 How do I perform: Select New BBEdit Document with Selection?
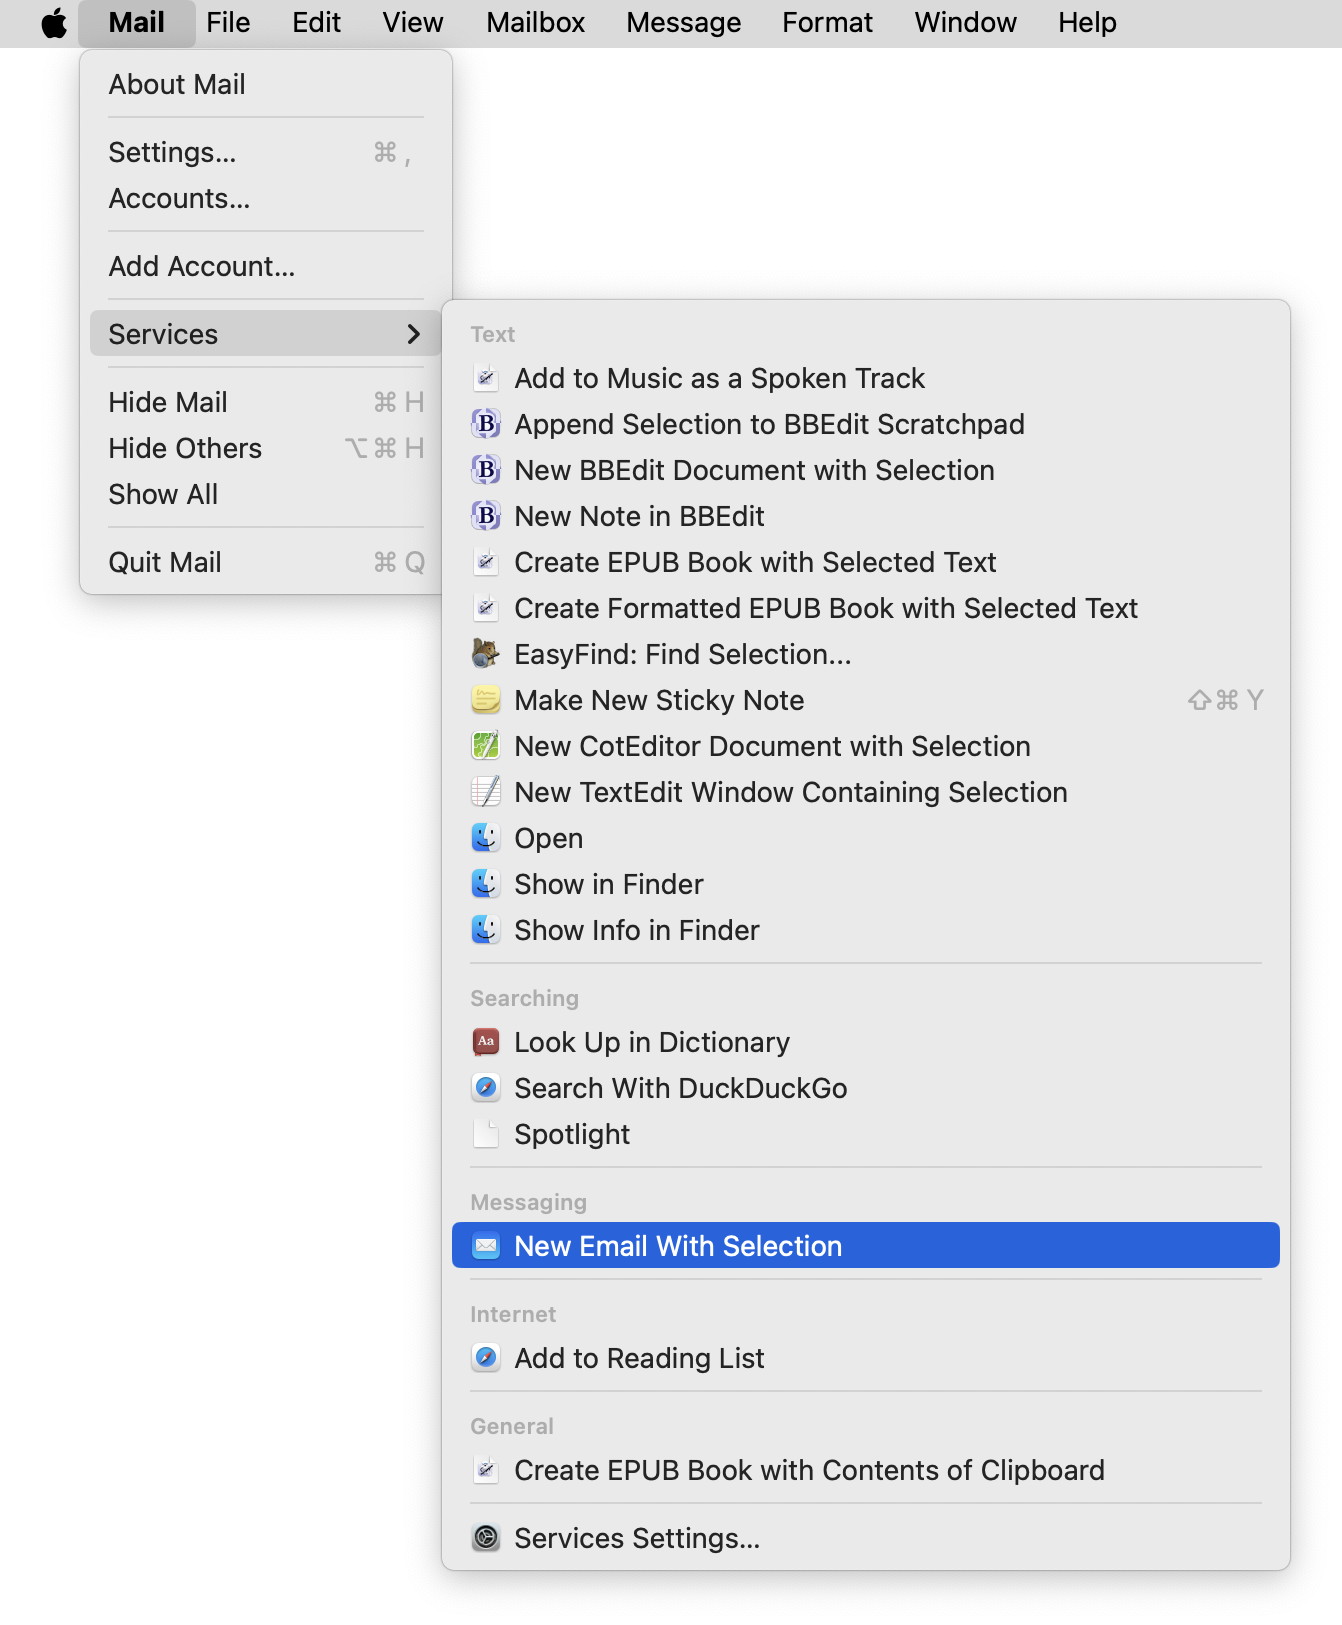tap(866, 470)
